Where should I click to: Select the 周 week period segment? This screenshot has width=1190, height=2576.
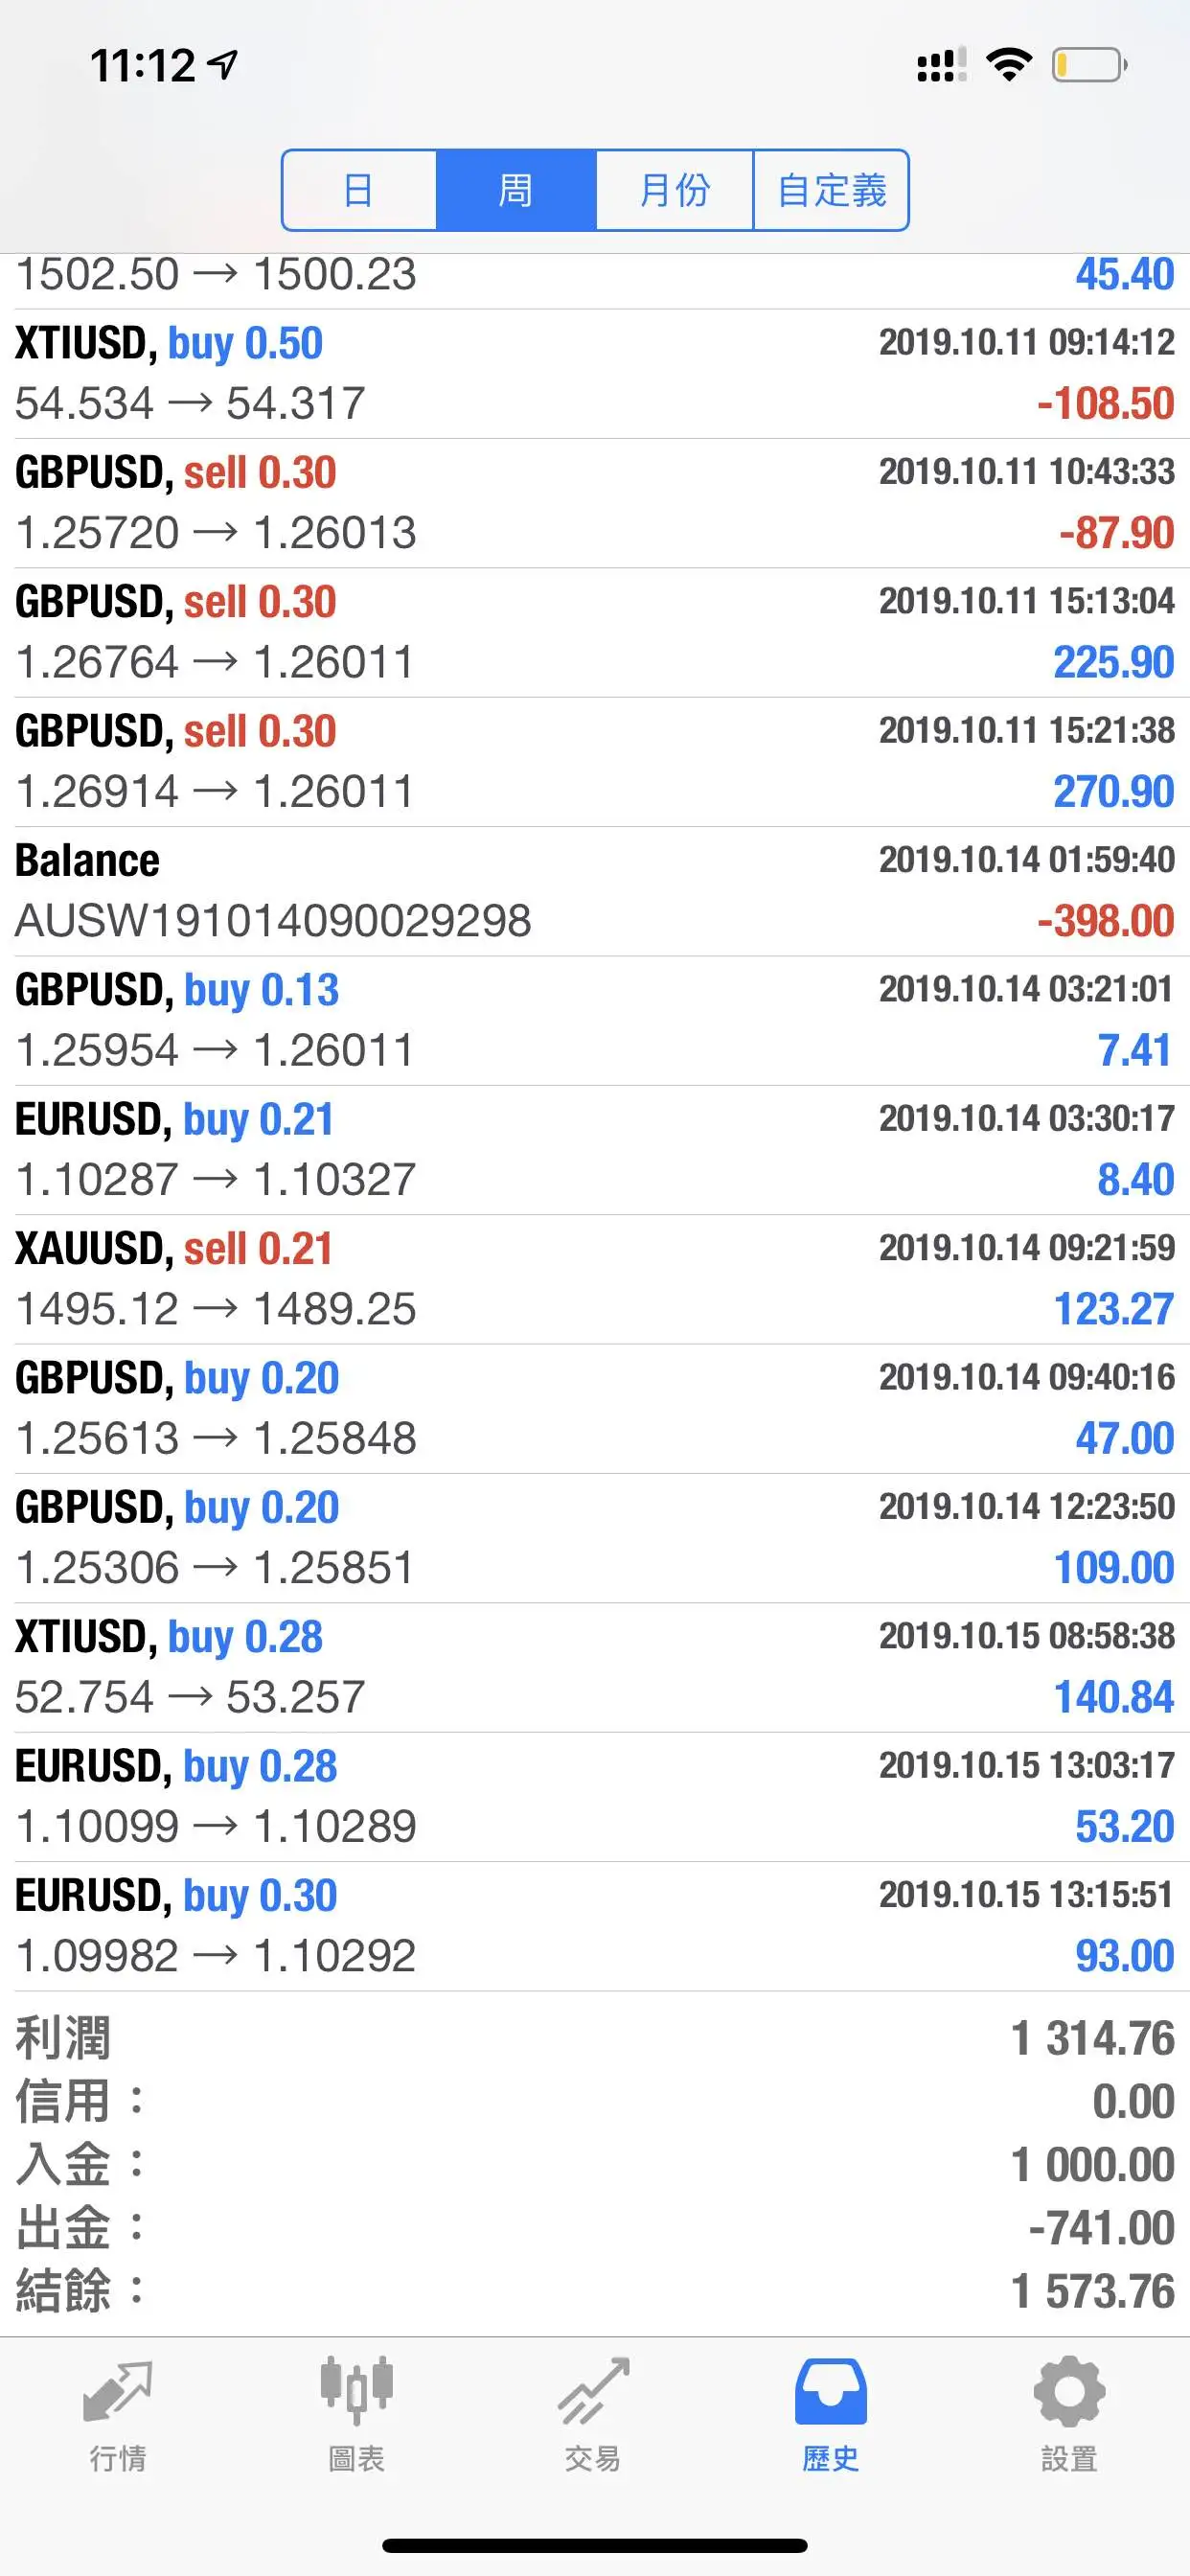(x=516, y=190)
